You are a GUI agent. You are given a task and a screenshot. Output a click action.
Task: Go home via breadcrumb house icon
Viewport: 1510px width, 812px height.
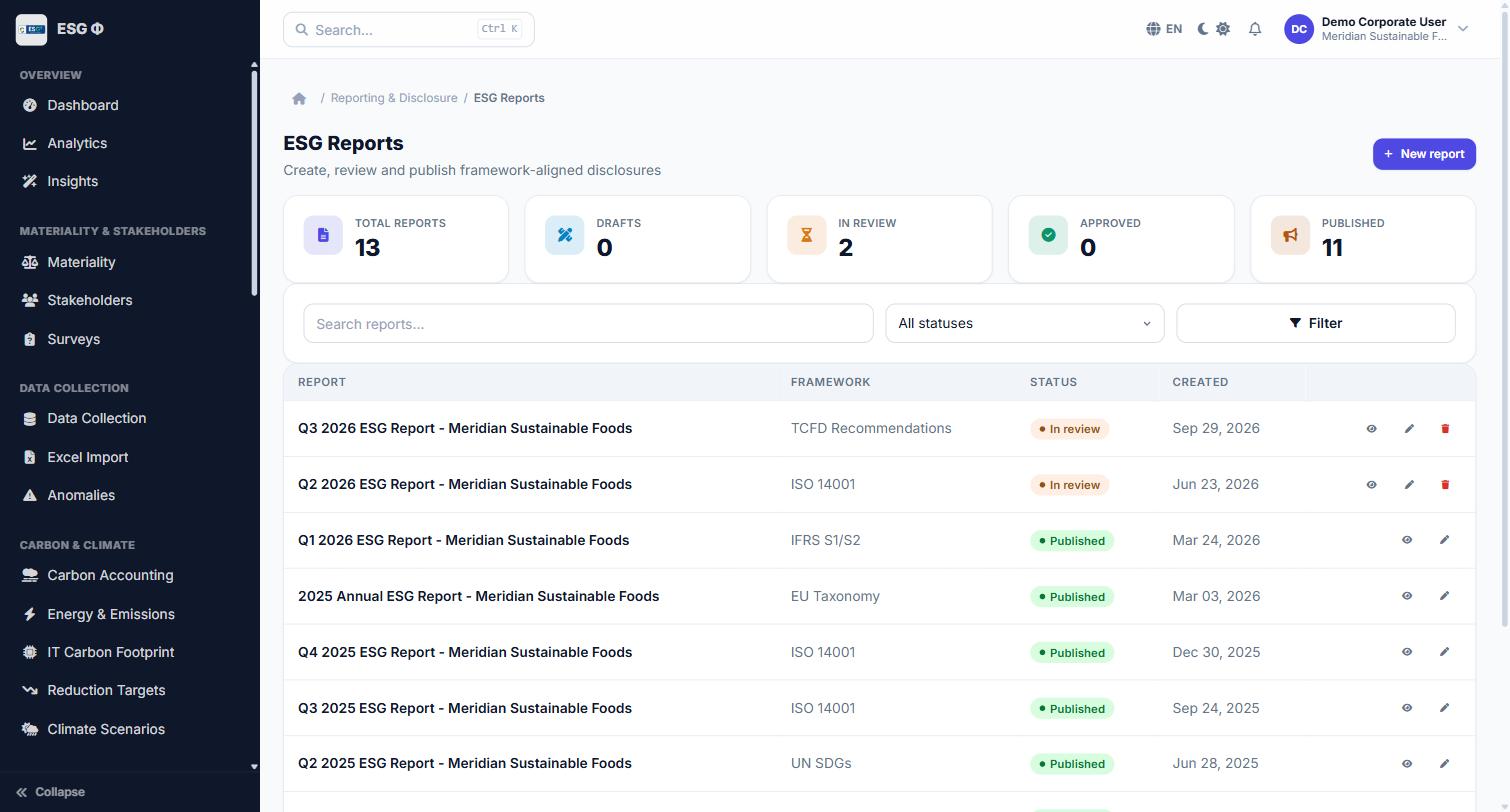pos(299,98)
